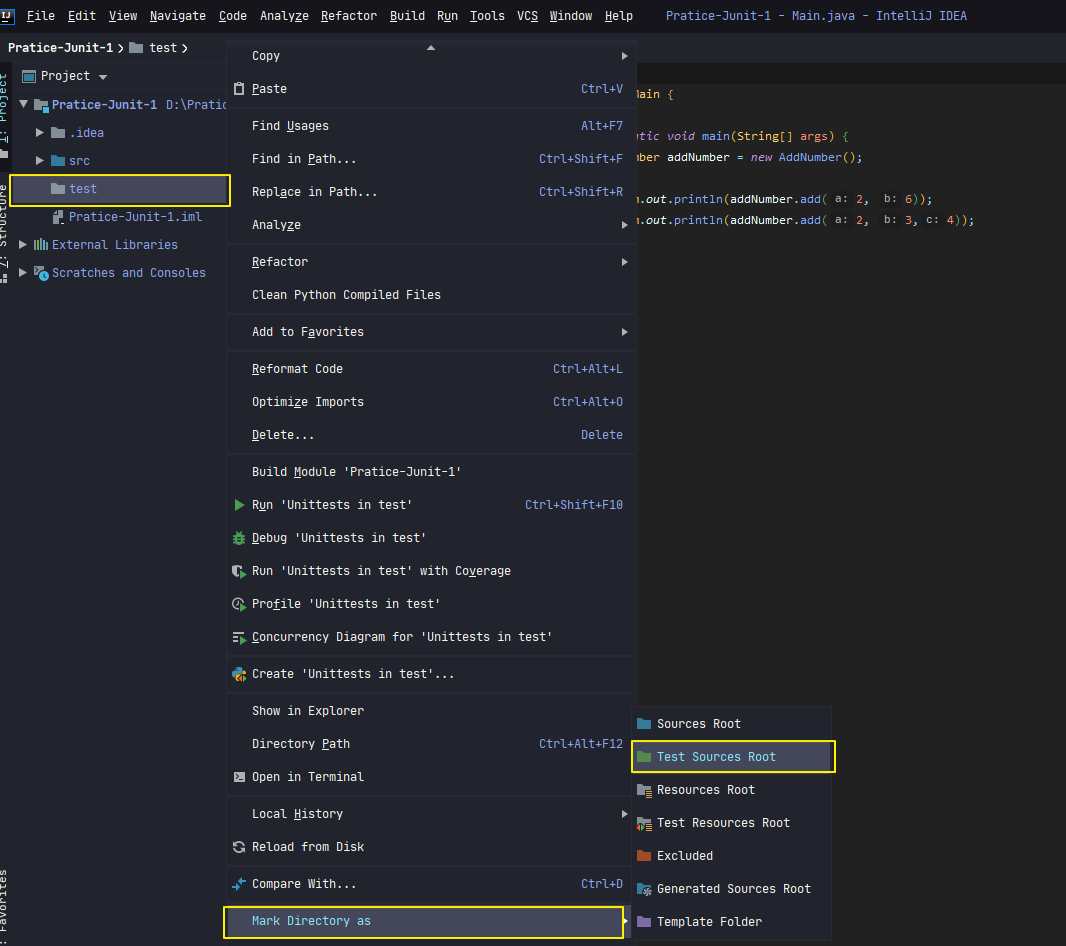Click the Pratice-Junit-1.iml file icon
Viewport: 1066px width, 946px height.
pyautogui.click(x=58, y=217)
